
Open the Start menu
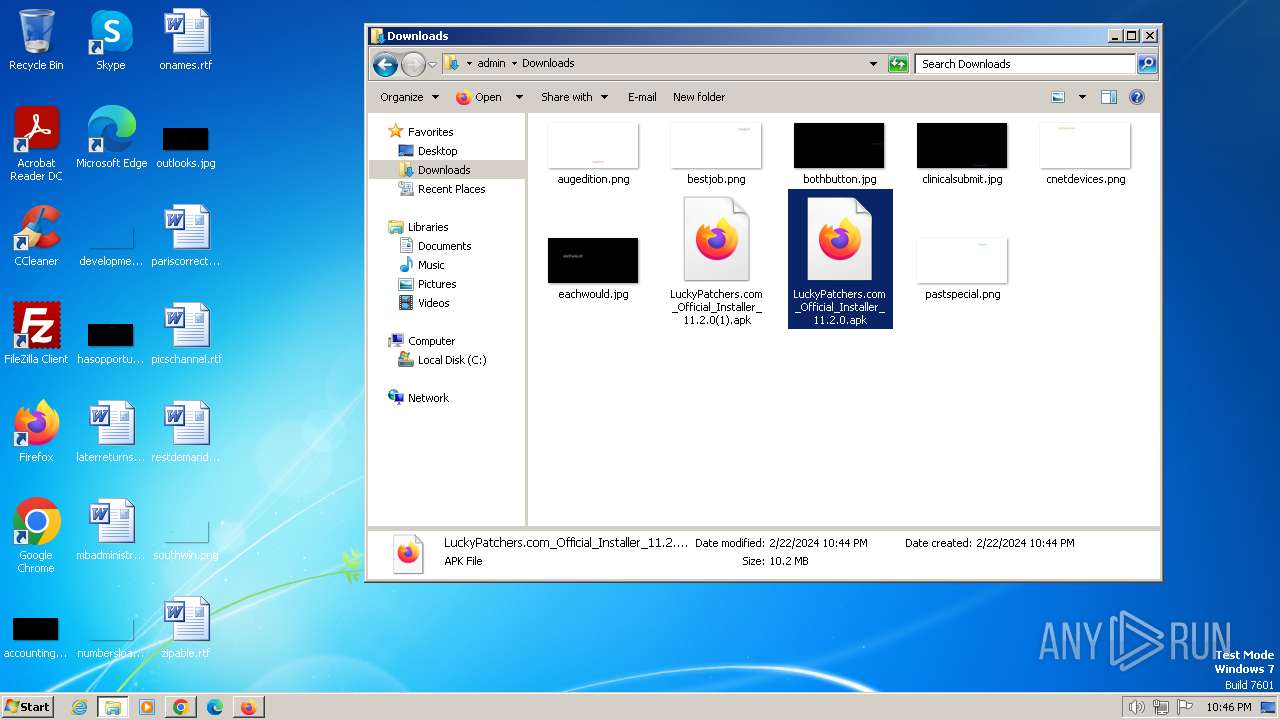[x=28, y=707]
